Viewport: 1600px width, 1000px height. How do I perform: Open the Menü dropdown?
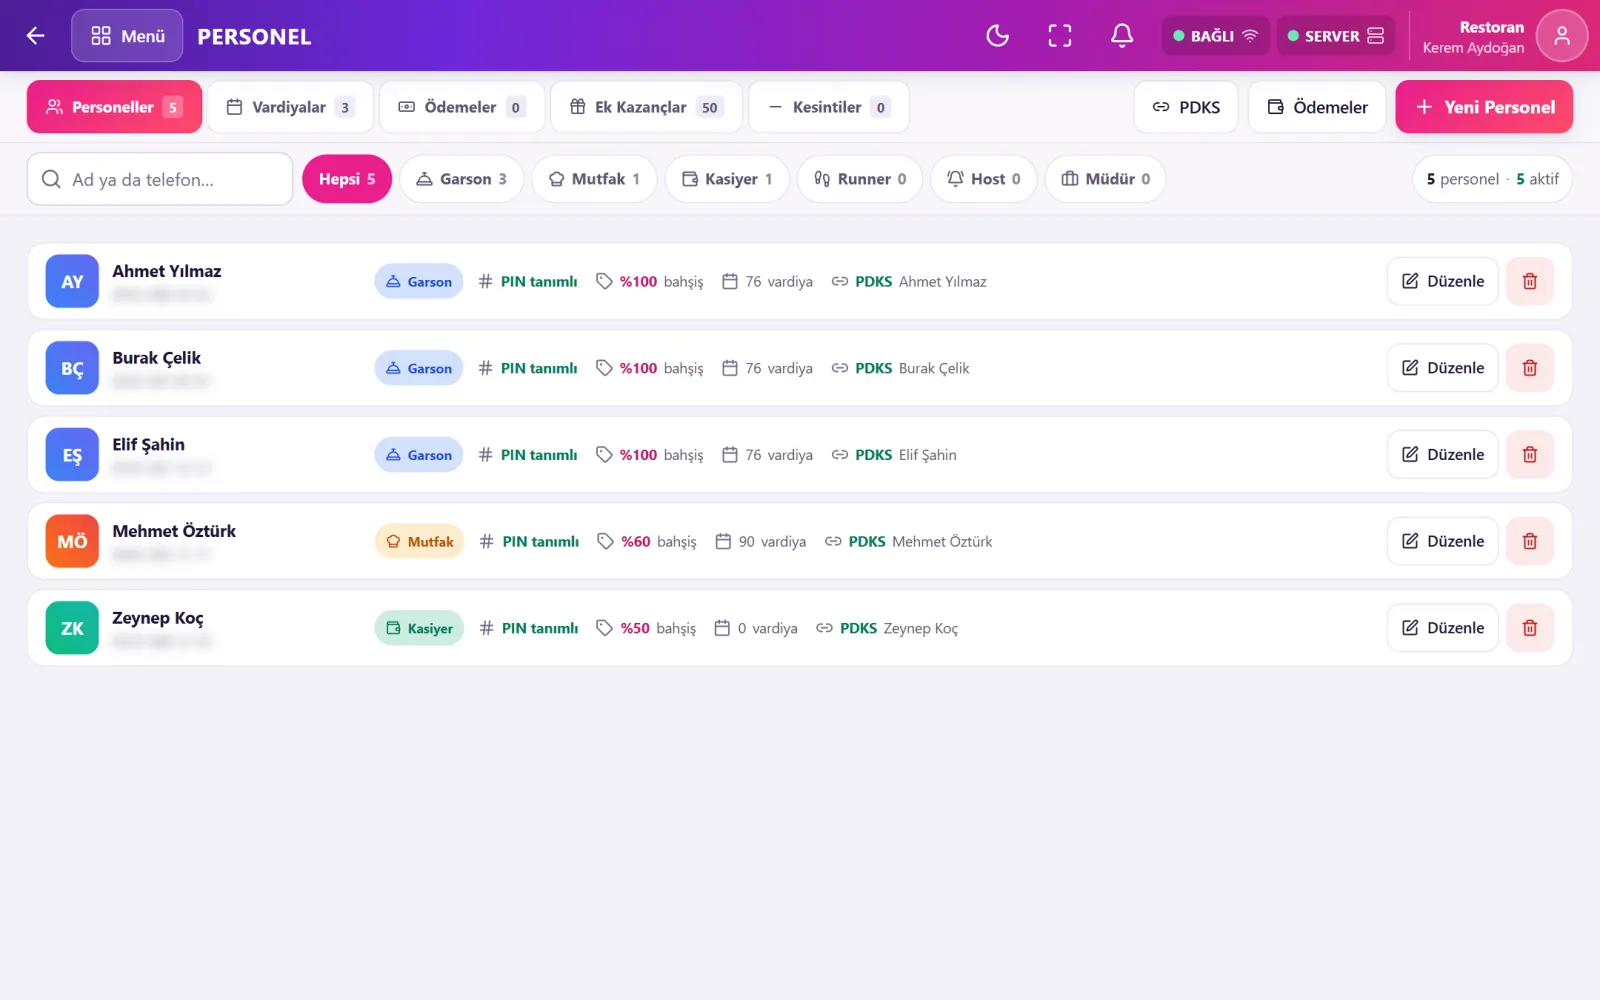click(x=127, y=36)
